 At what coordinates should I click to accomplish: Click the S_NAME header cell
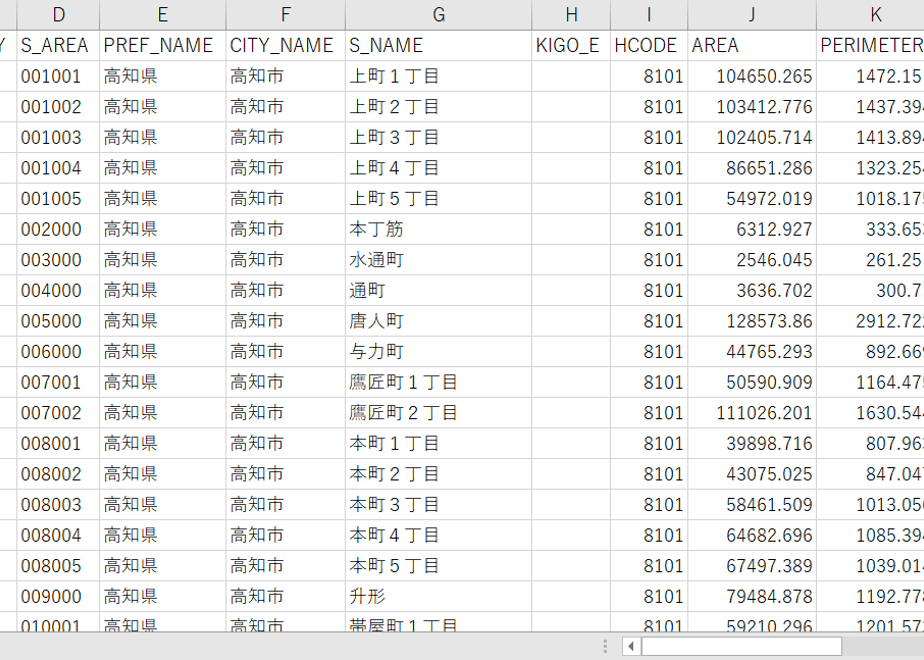[x=438, y=45]
